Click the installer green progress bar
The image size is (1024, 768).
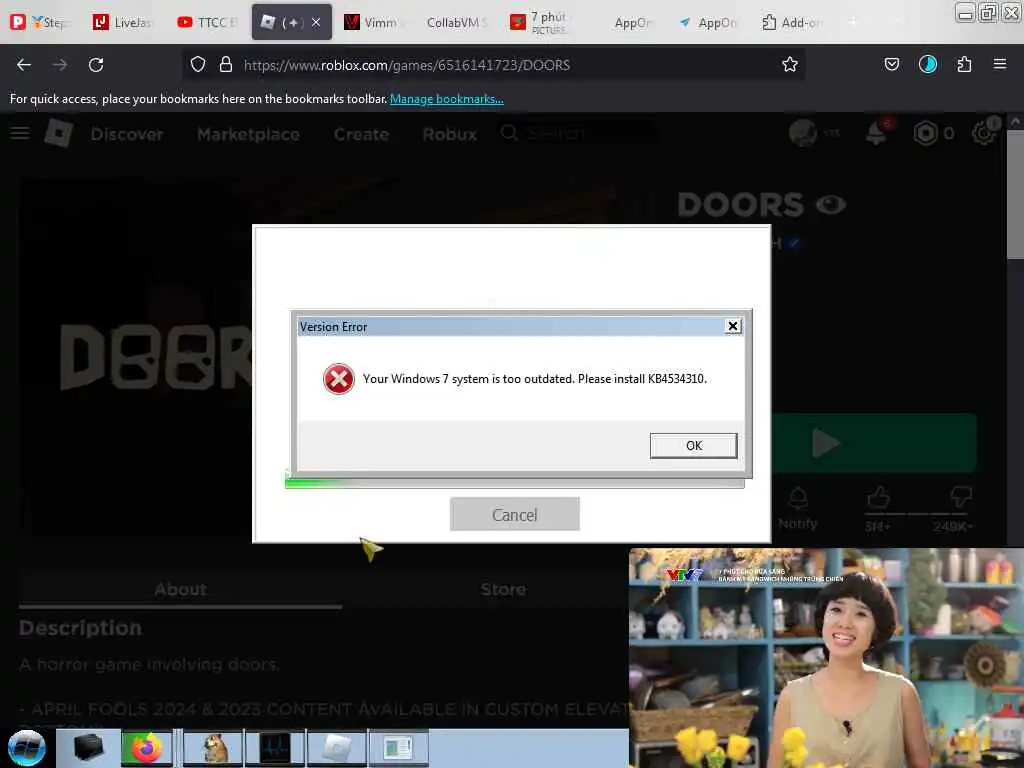515,483
